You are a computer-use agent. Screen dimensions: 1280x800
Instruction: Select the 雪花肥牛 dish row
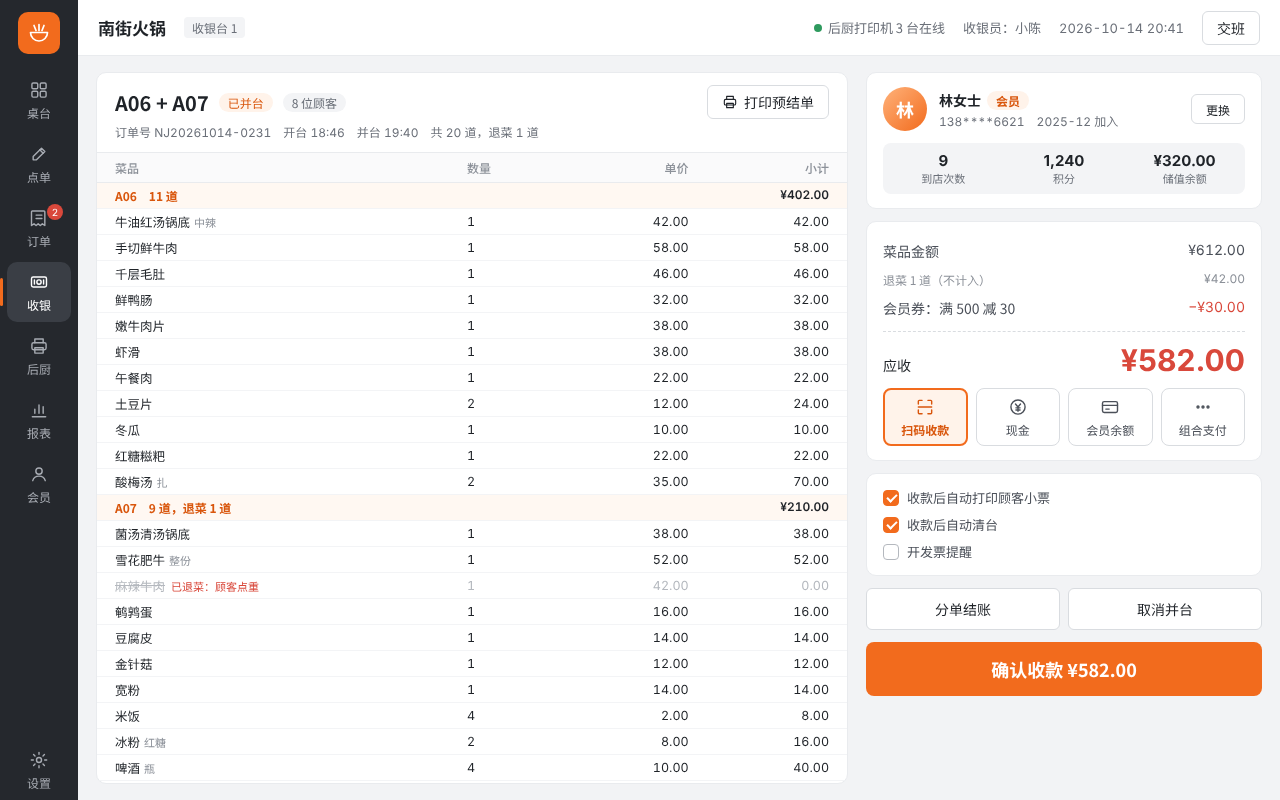tap(472, 560)
